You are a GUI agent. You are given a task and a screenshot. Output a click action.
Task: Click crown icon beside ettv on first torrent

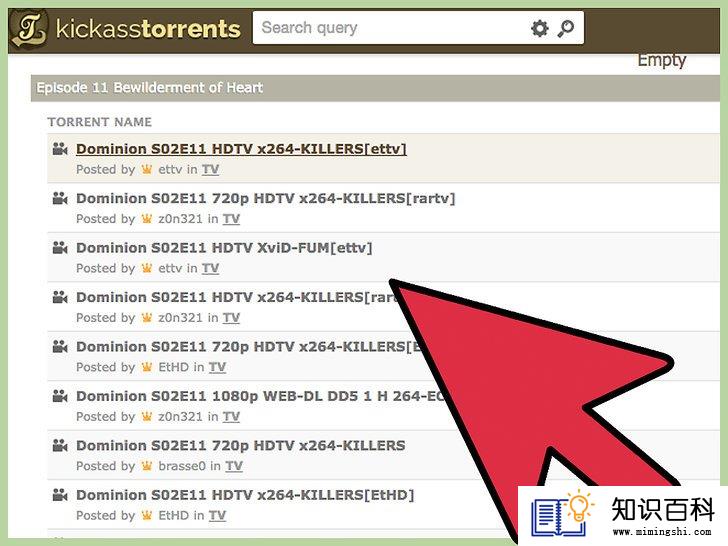(x=147, y=169)
